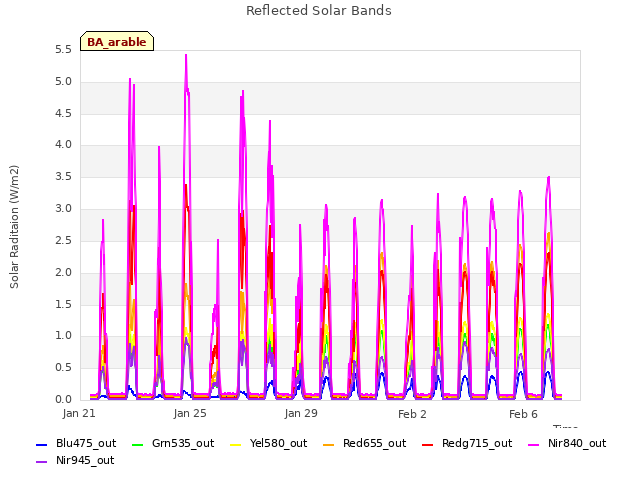Image resolution: width=640 pixels, height=480 pixels.
Task: Click the 3.5 y-axis tick label
Action: [x=63, y=177]
